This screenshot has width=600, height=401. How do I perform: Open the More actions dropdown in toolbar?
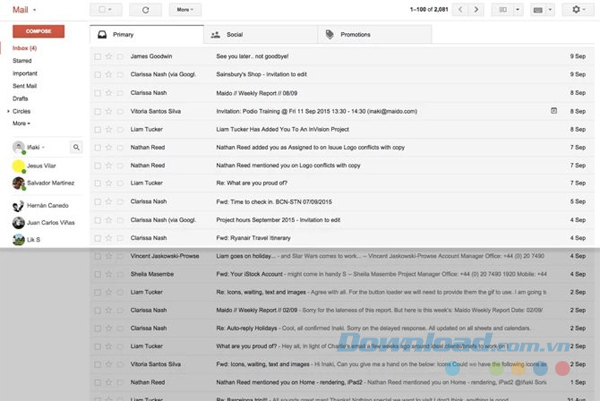click(183, 10)
